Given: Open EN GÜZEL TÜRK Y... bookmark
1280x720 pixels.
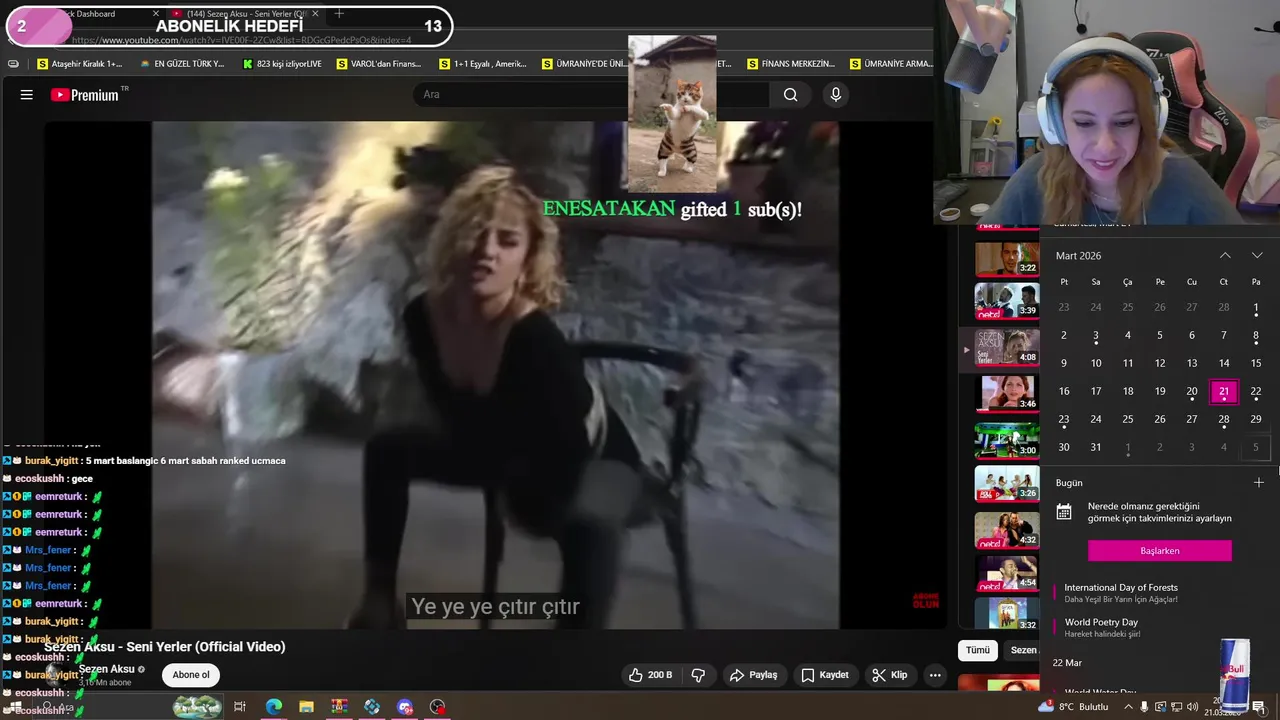Looking at the screenshot, I should (182, 64).
